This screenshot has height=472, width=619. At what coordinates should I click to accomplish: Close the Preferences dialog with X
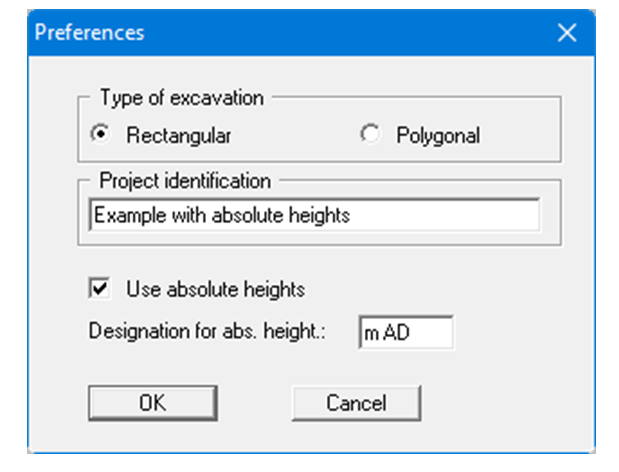(x=567, y=32)
